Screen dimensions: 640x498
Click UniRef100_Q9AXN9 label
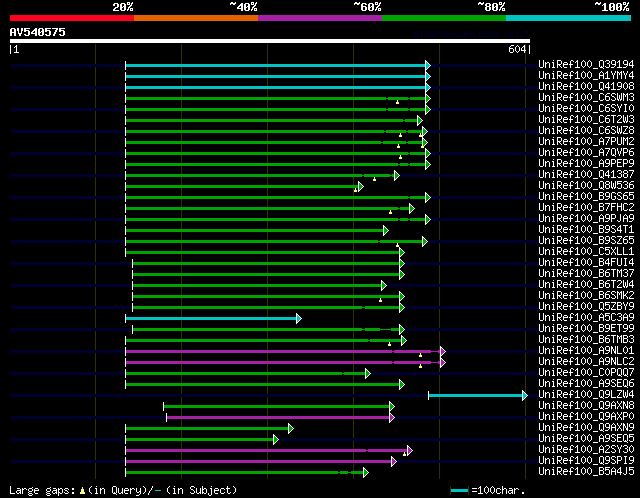click(x=586, y=428)
